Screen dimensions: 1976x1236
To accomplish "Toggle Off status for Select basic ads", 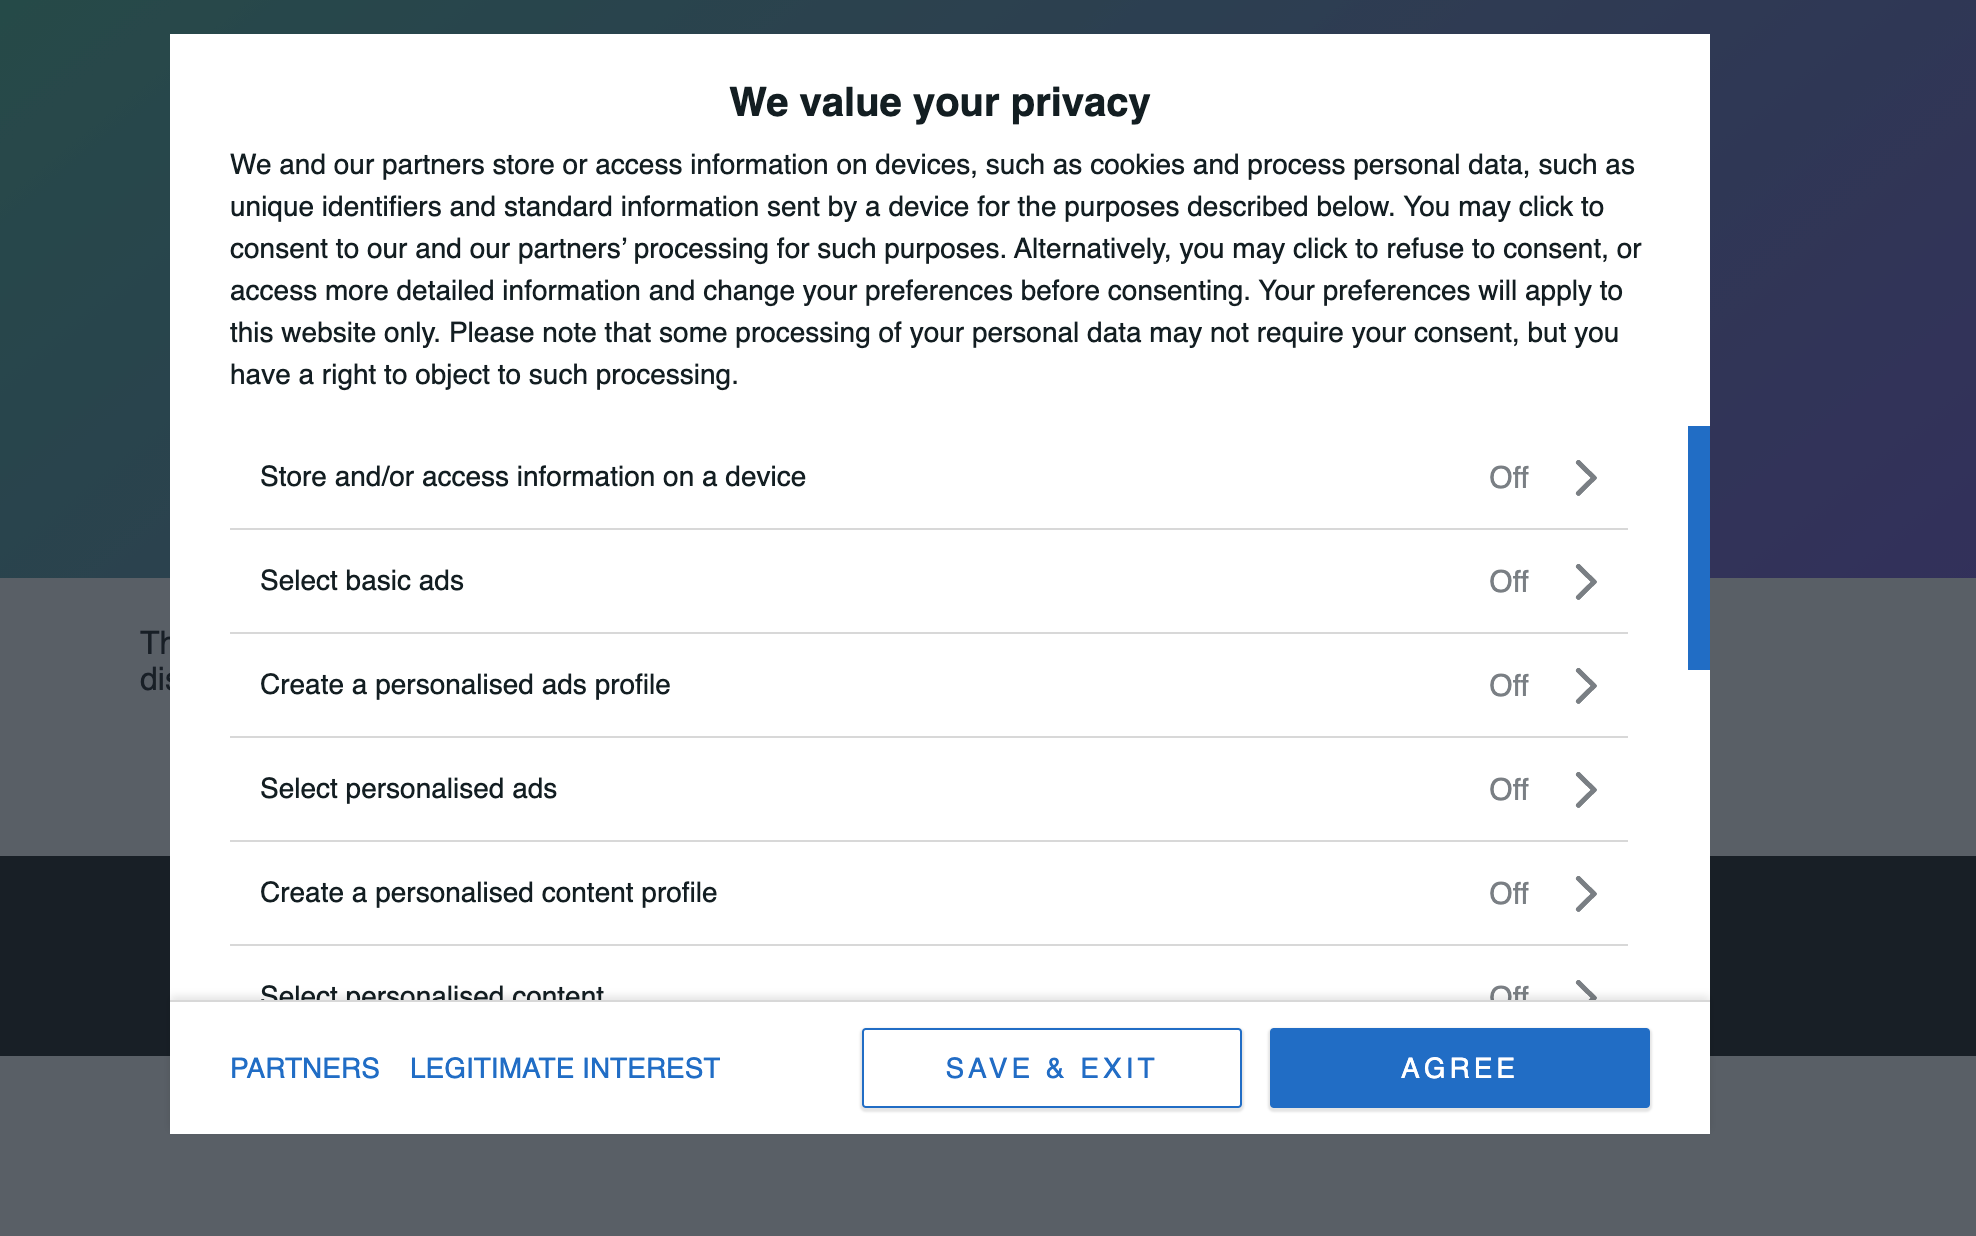I will (x=1508, y=582).
